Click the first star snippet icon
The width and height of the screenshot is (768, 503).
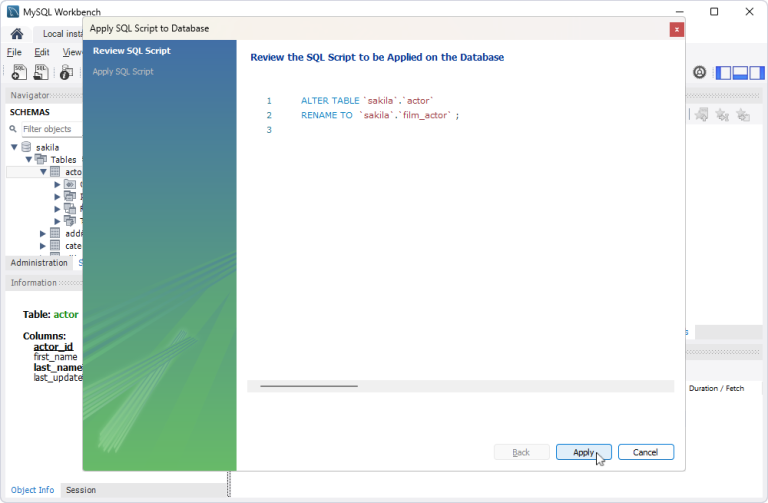coord(701,115)
